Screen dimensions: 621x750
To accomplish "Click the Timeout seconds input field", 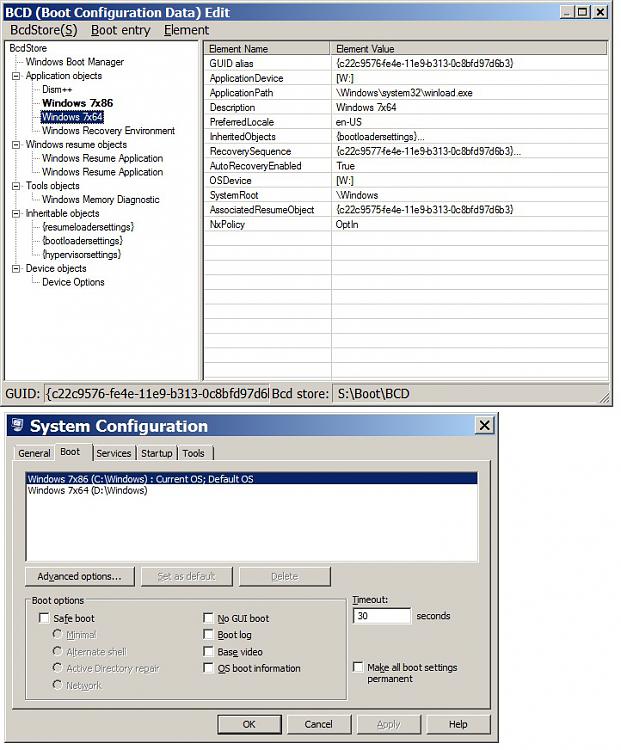I will [382, 616].
